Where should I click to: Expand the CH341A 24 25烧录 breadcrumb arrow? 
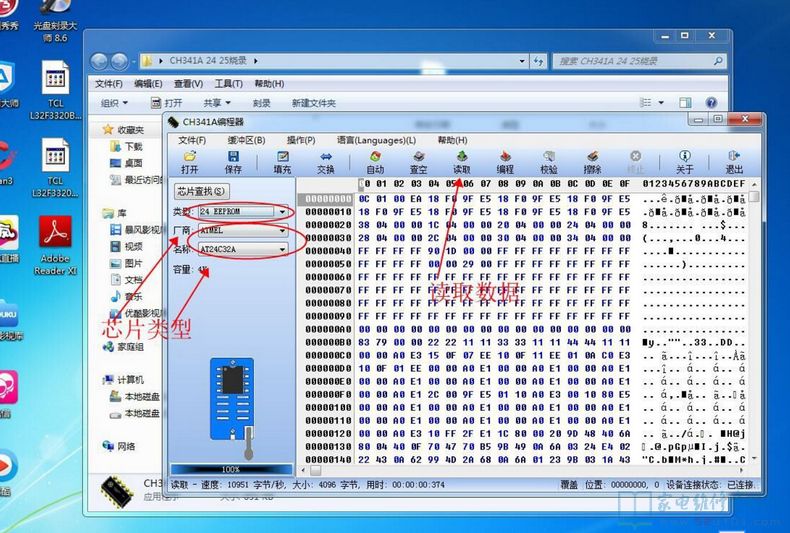[x=255, y=61]
